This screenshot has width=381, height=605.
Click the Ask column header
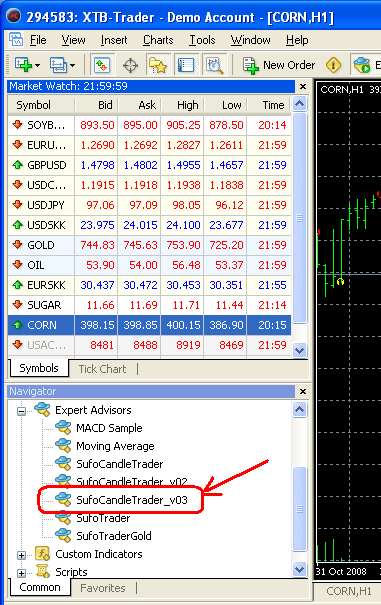139,105
